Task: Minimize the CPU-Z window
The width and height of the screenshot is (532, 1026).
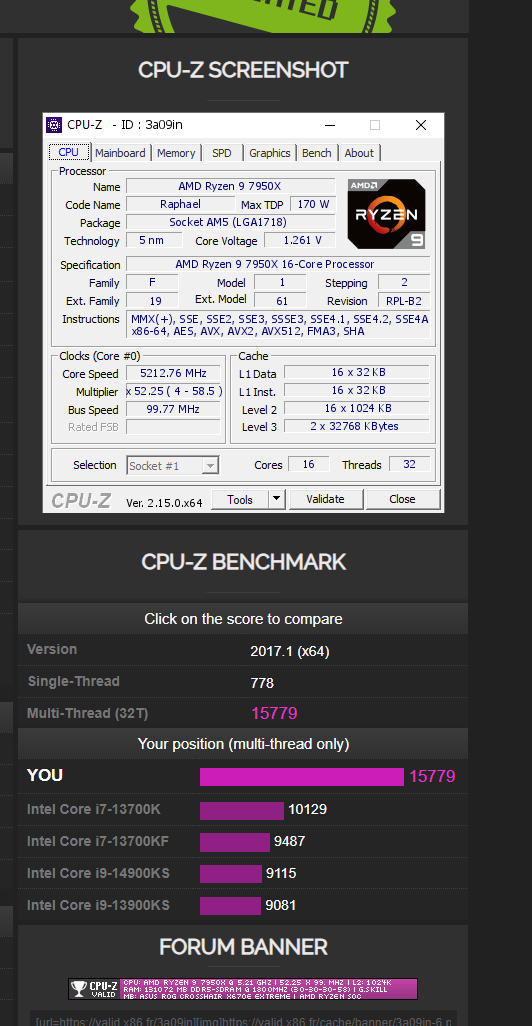Action: pos(330,125)
